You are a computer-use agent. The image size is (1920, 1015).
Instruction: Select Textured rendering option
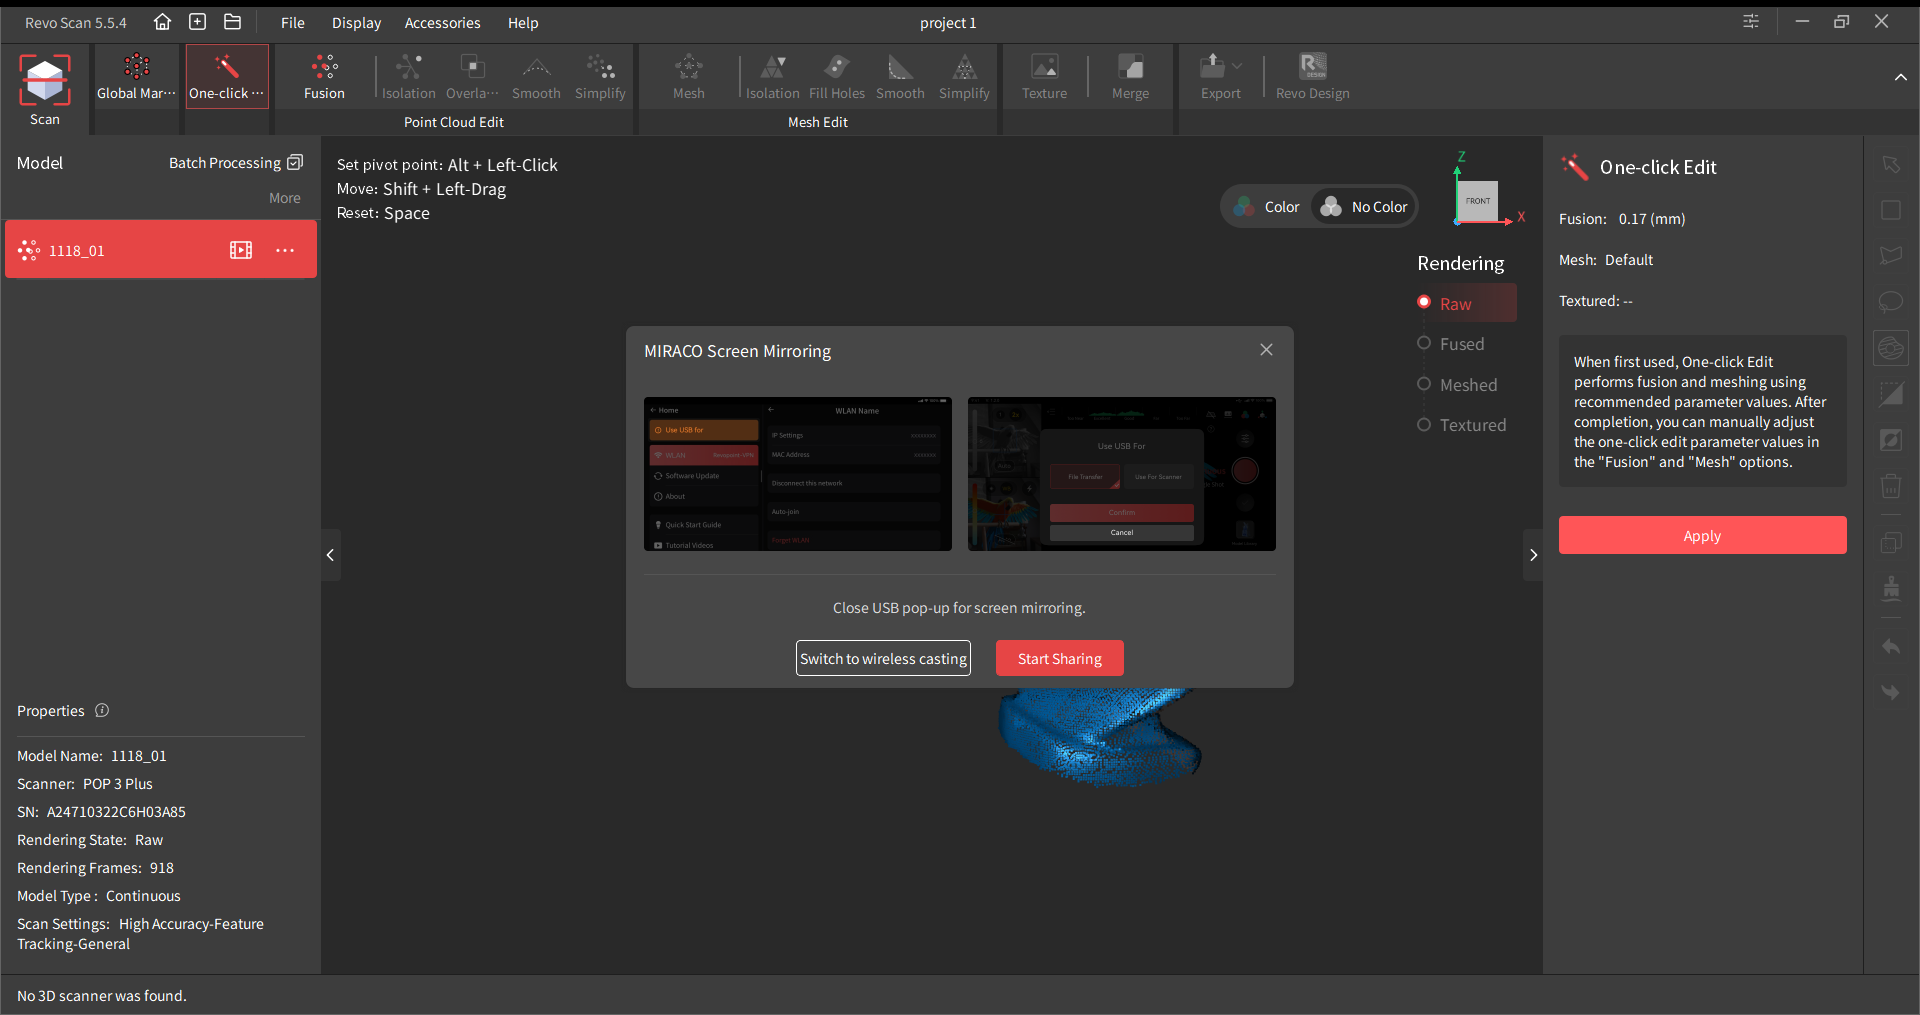pos(1462,424)
